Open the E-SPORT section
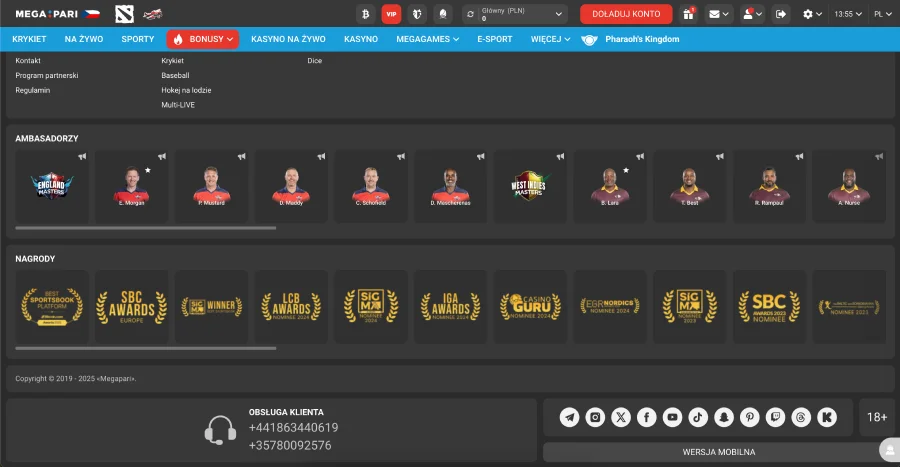 pyautogui.click(x=495, y=39)
